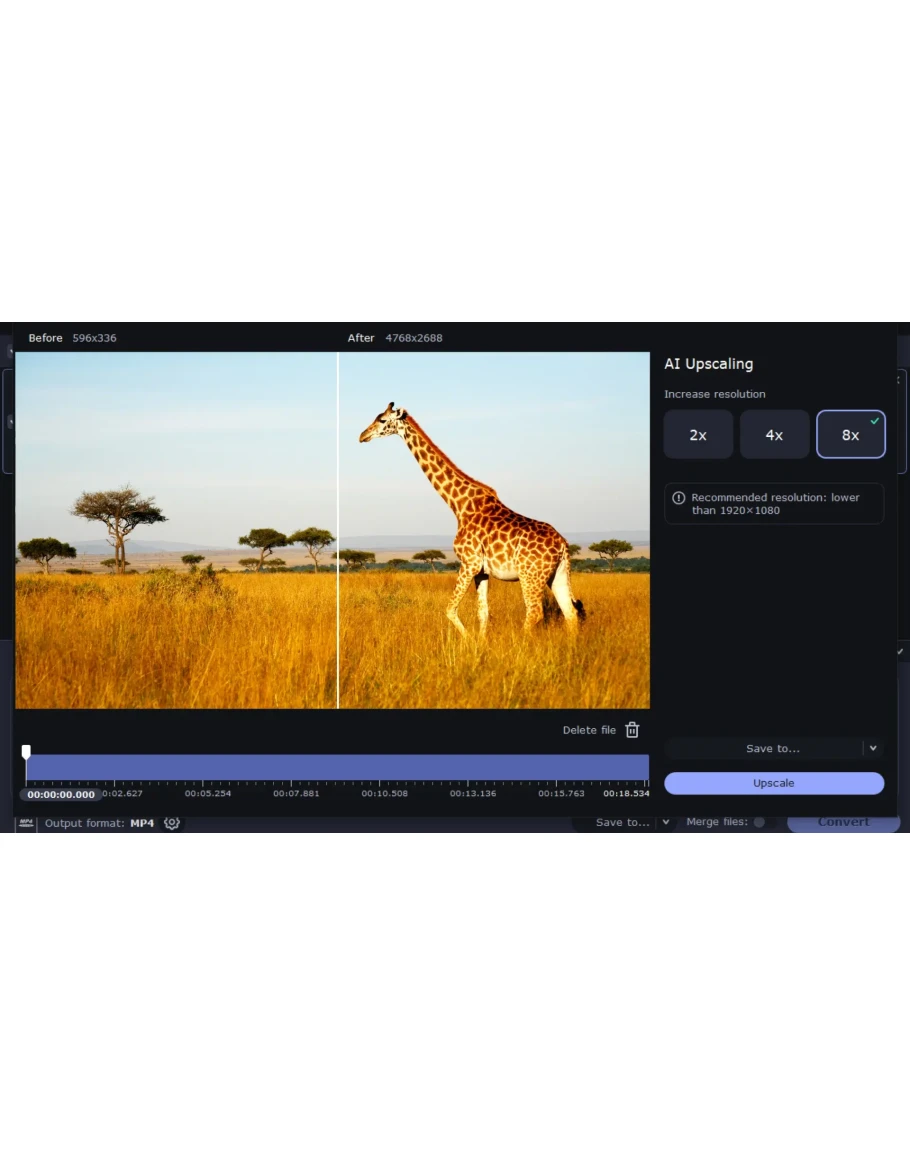Click the Convert button
910x1155 pixels.
point(843,822)
